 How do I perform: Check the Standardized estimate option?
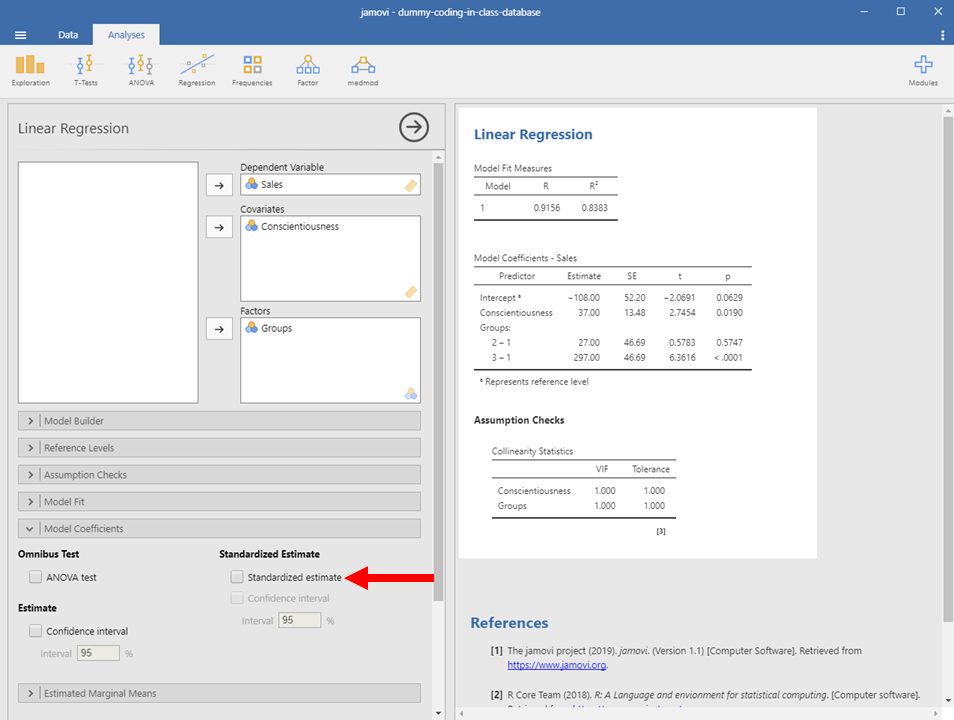[x=237, y=577]
